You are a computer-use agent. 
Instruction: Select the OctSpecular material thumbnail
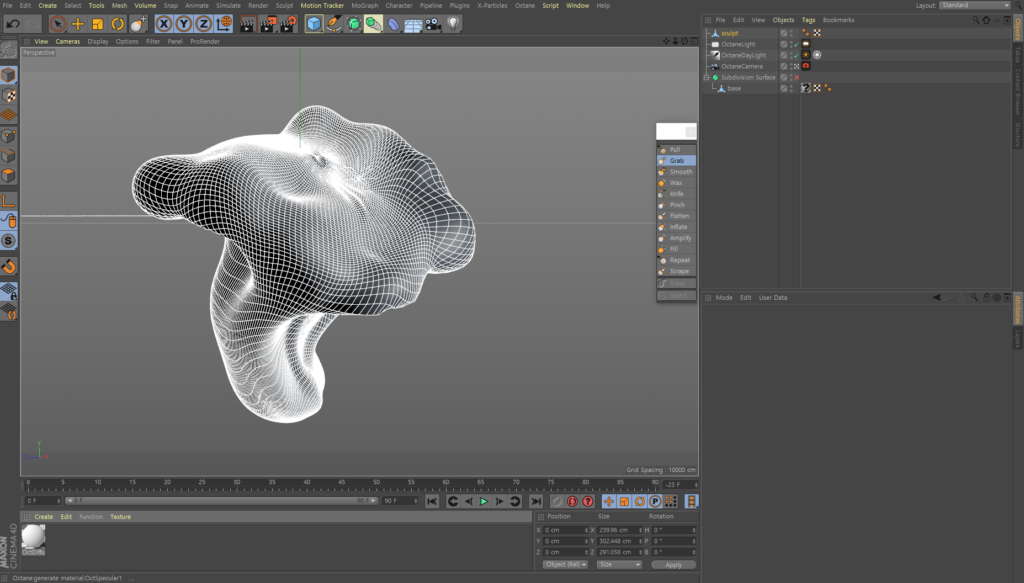point(34,537)
